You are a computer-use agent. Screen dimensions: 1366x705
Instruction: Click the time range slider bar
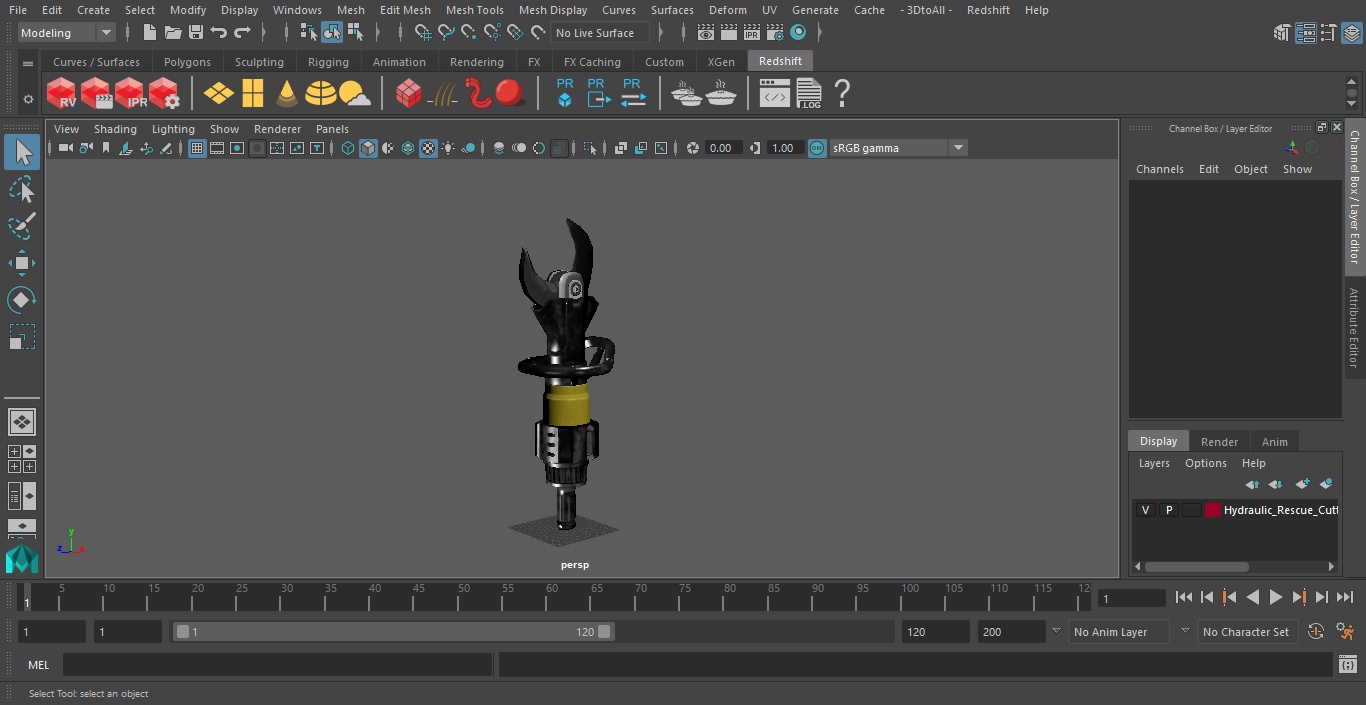[393, 632]
